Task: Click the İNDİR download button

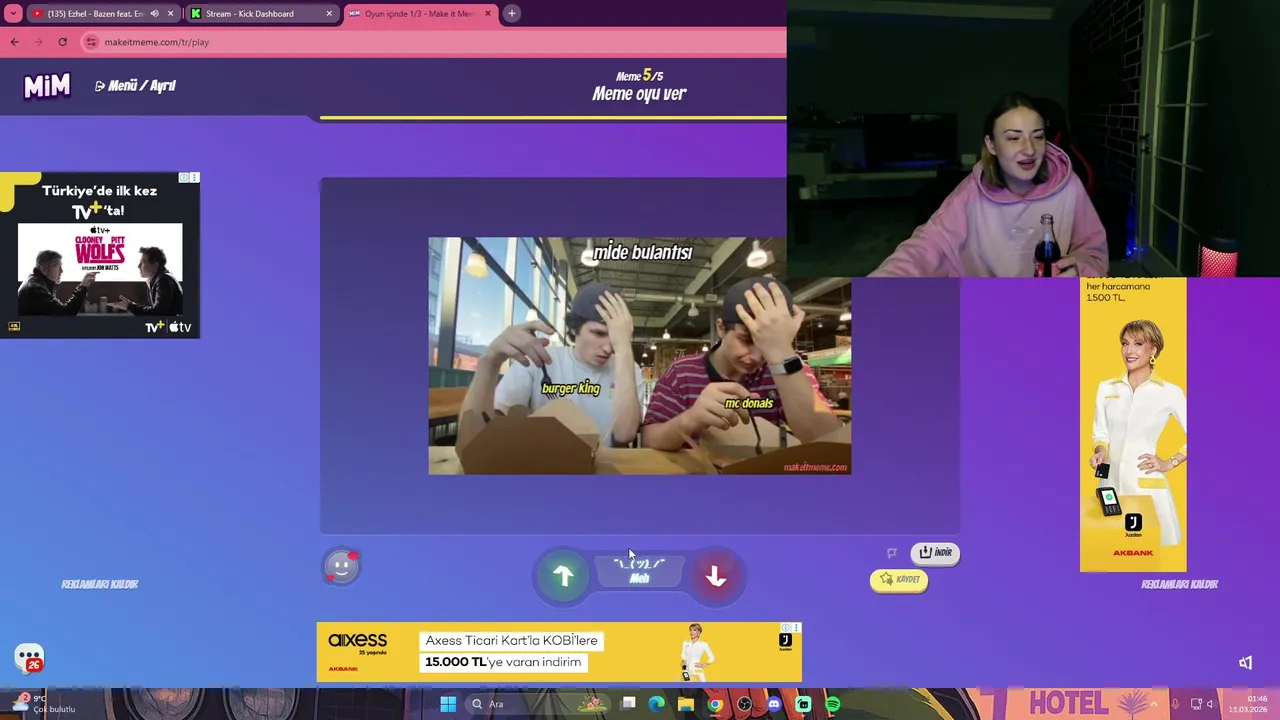Action: pos(935,552)
